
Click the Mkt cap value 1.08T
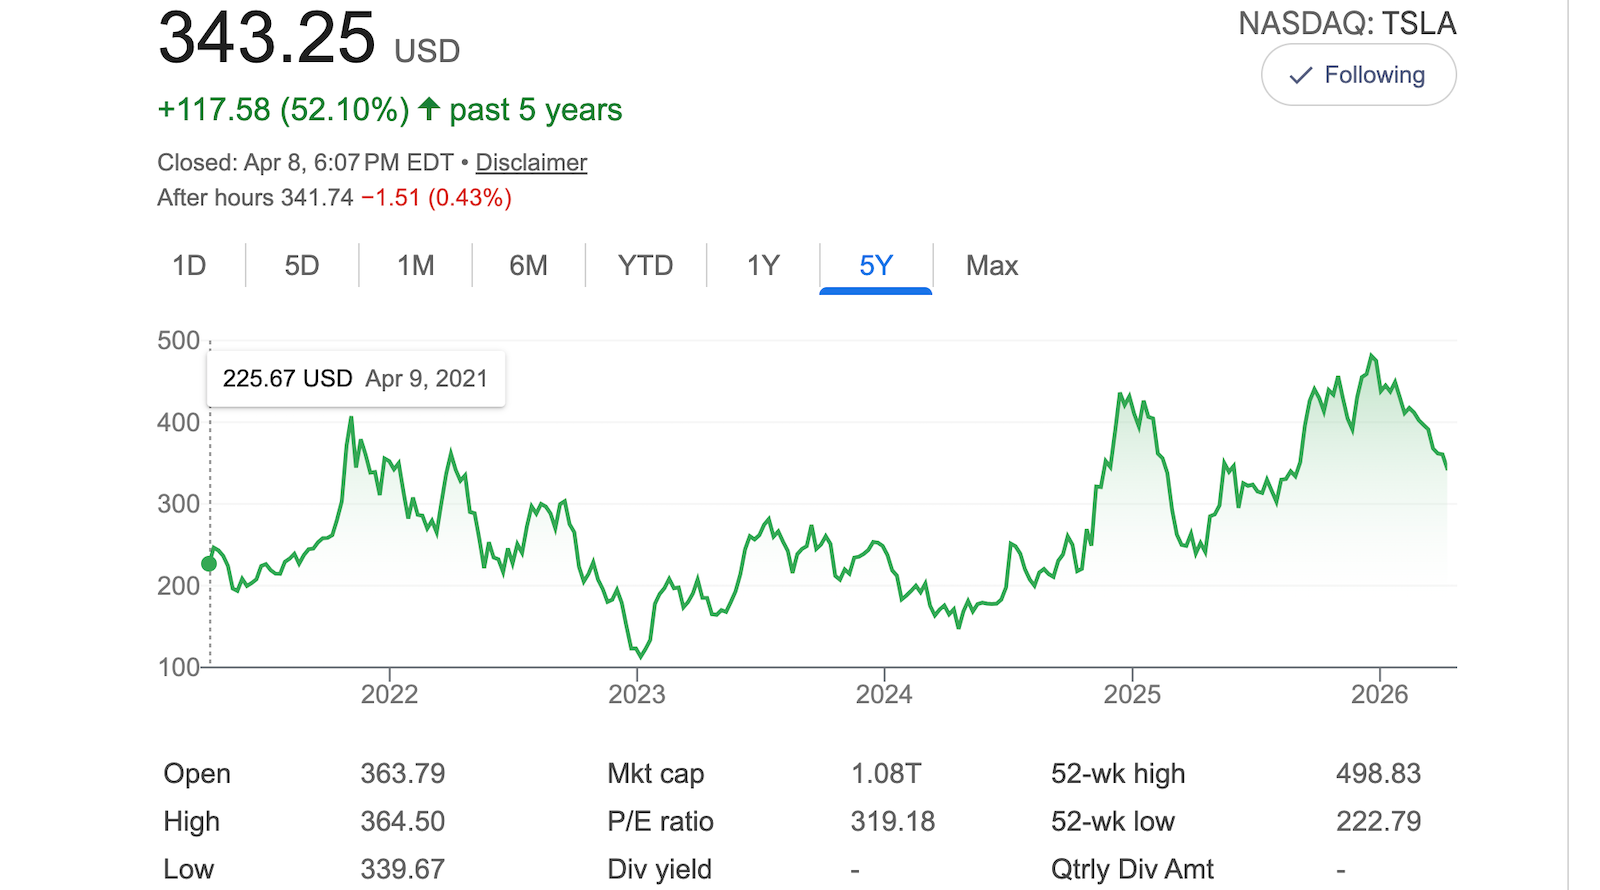(x=886, y=774)
